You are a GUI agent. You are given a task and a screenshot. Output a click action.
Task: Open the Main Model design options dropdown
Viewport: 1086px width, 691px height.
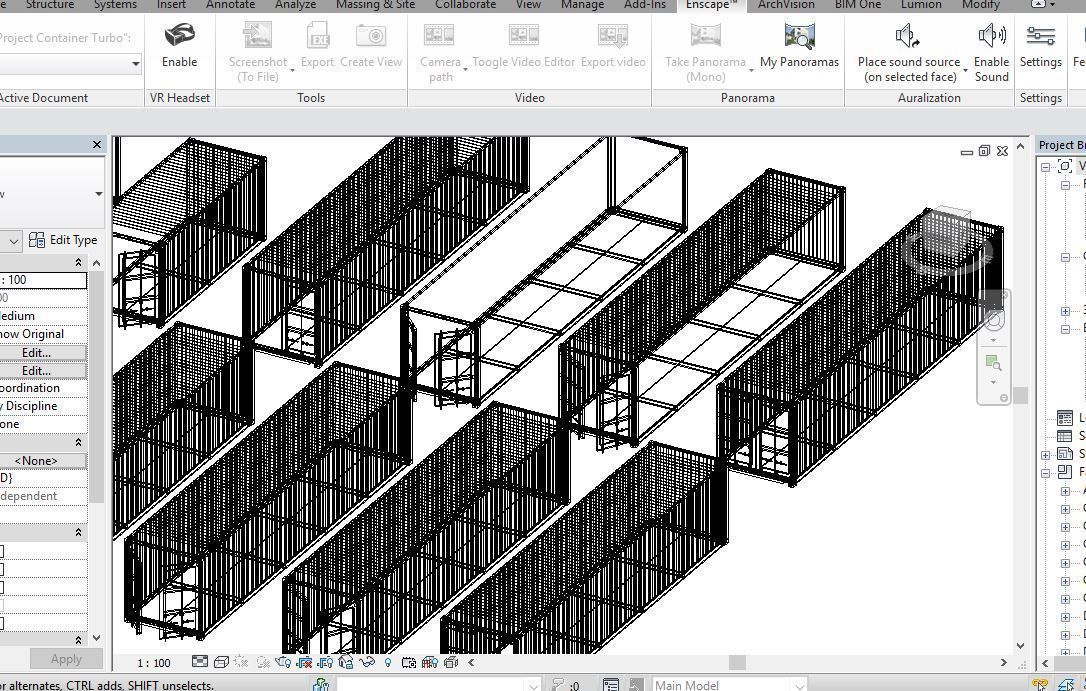tap(799, 685)
